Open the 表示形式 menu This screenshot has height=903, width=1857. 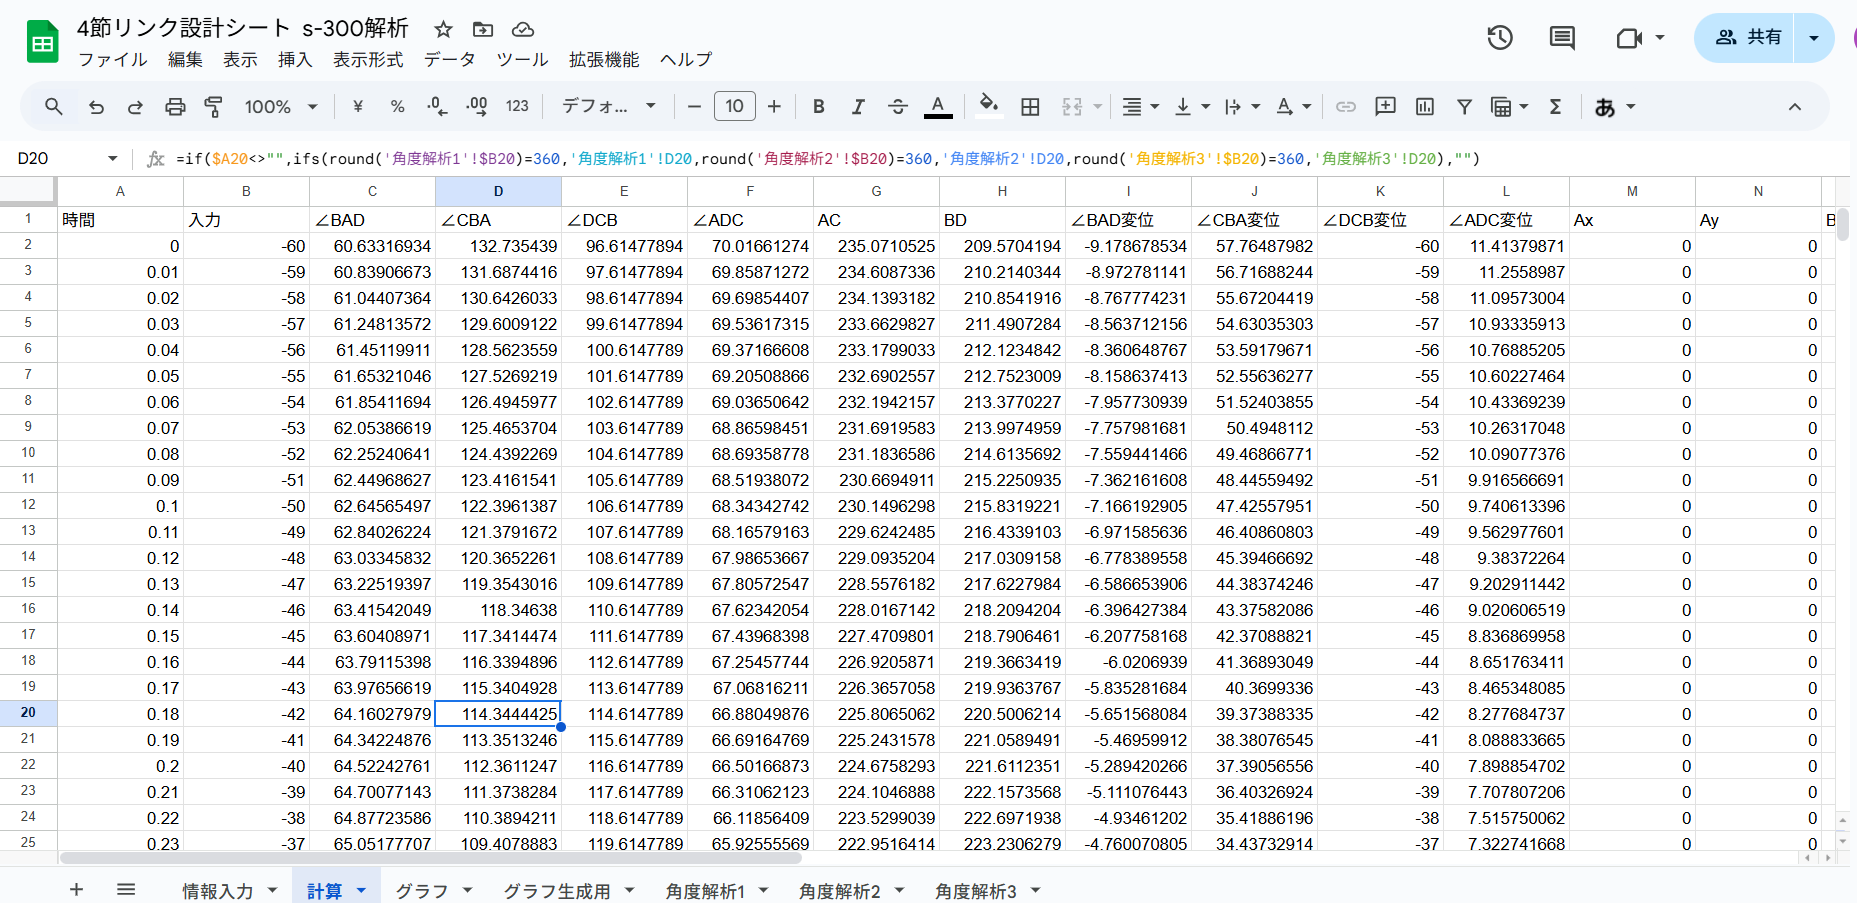click(368, 60)
